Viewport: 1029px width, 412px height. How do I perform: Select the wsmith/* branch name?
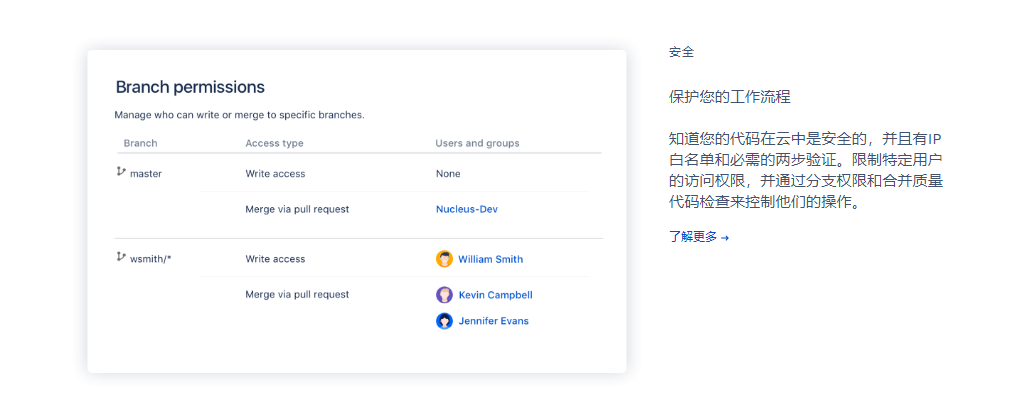(x=150, y=258)
